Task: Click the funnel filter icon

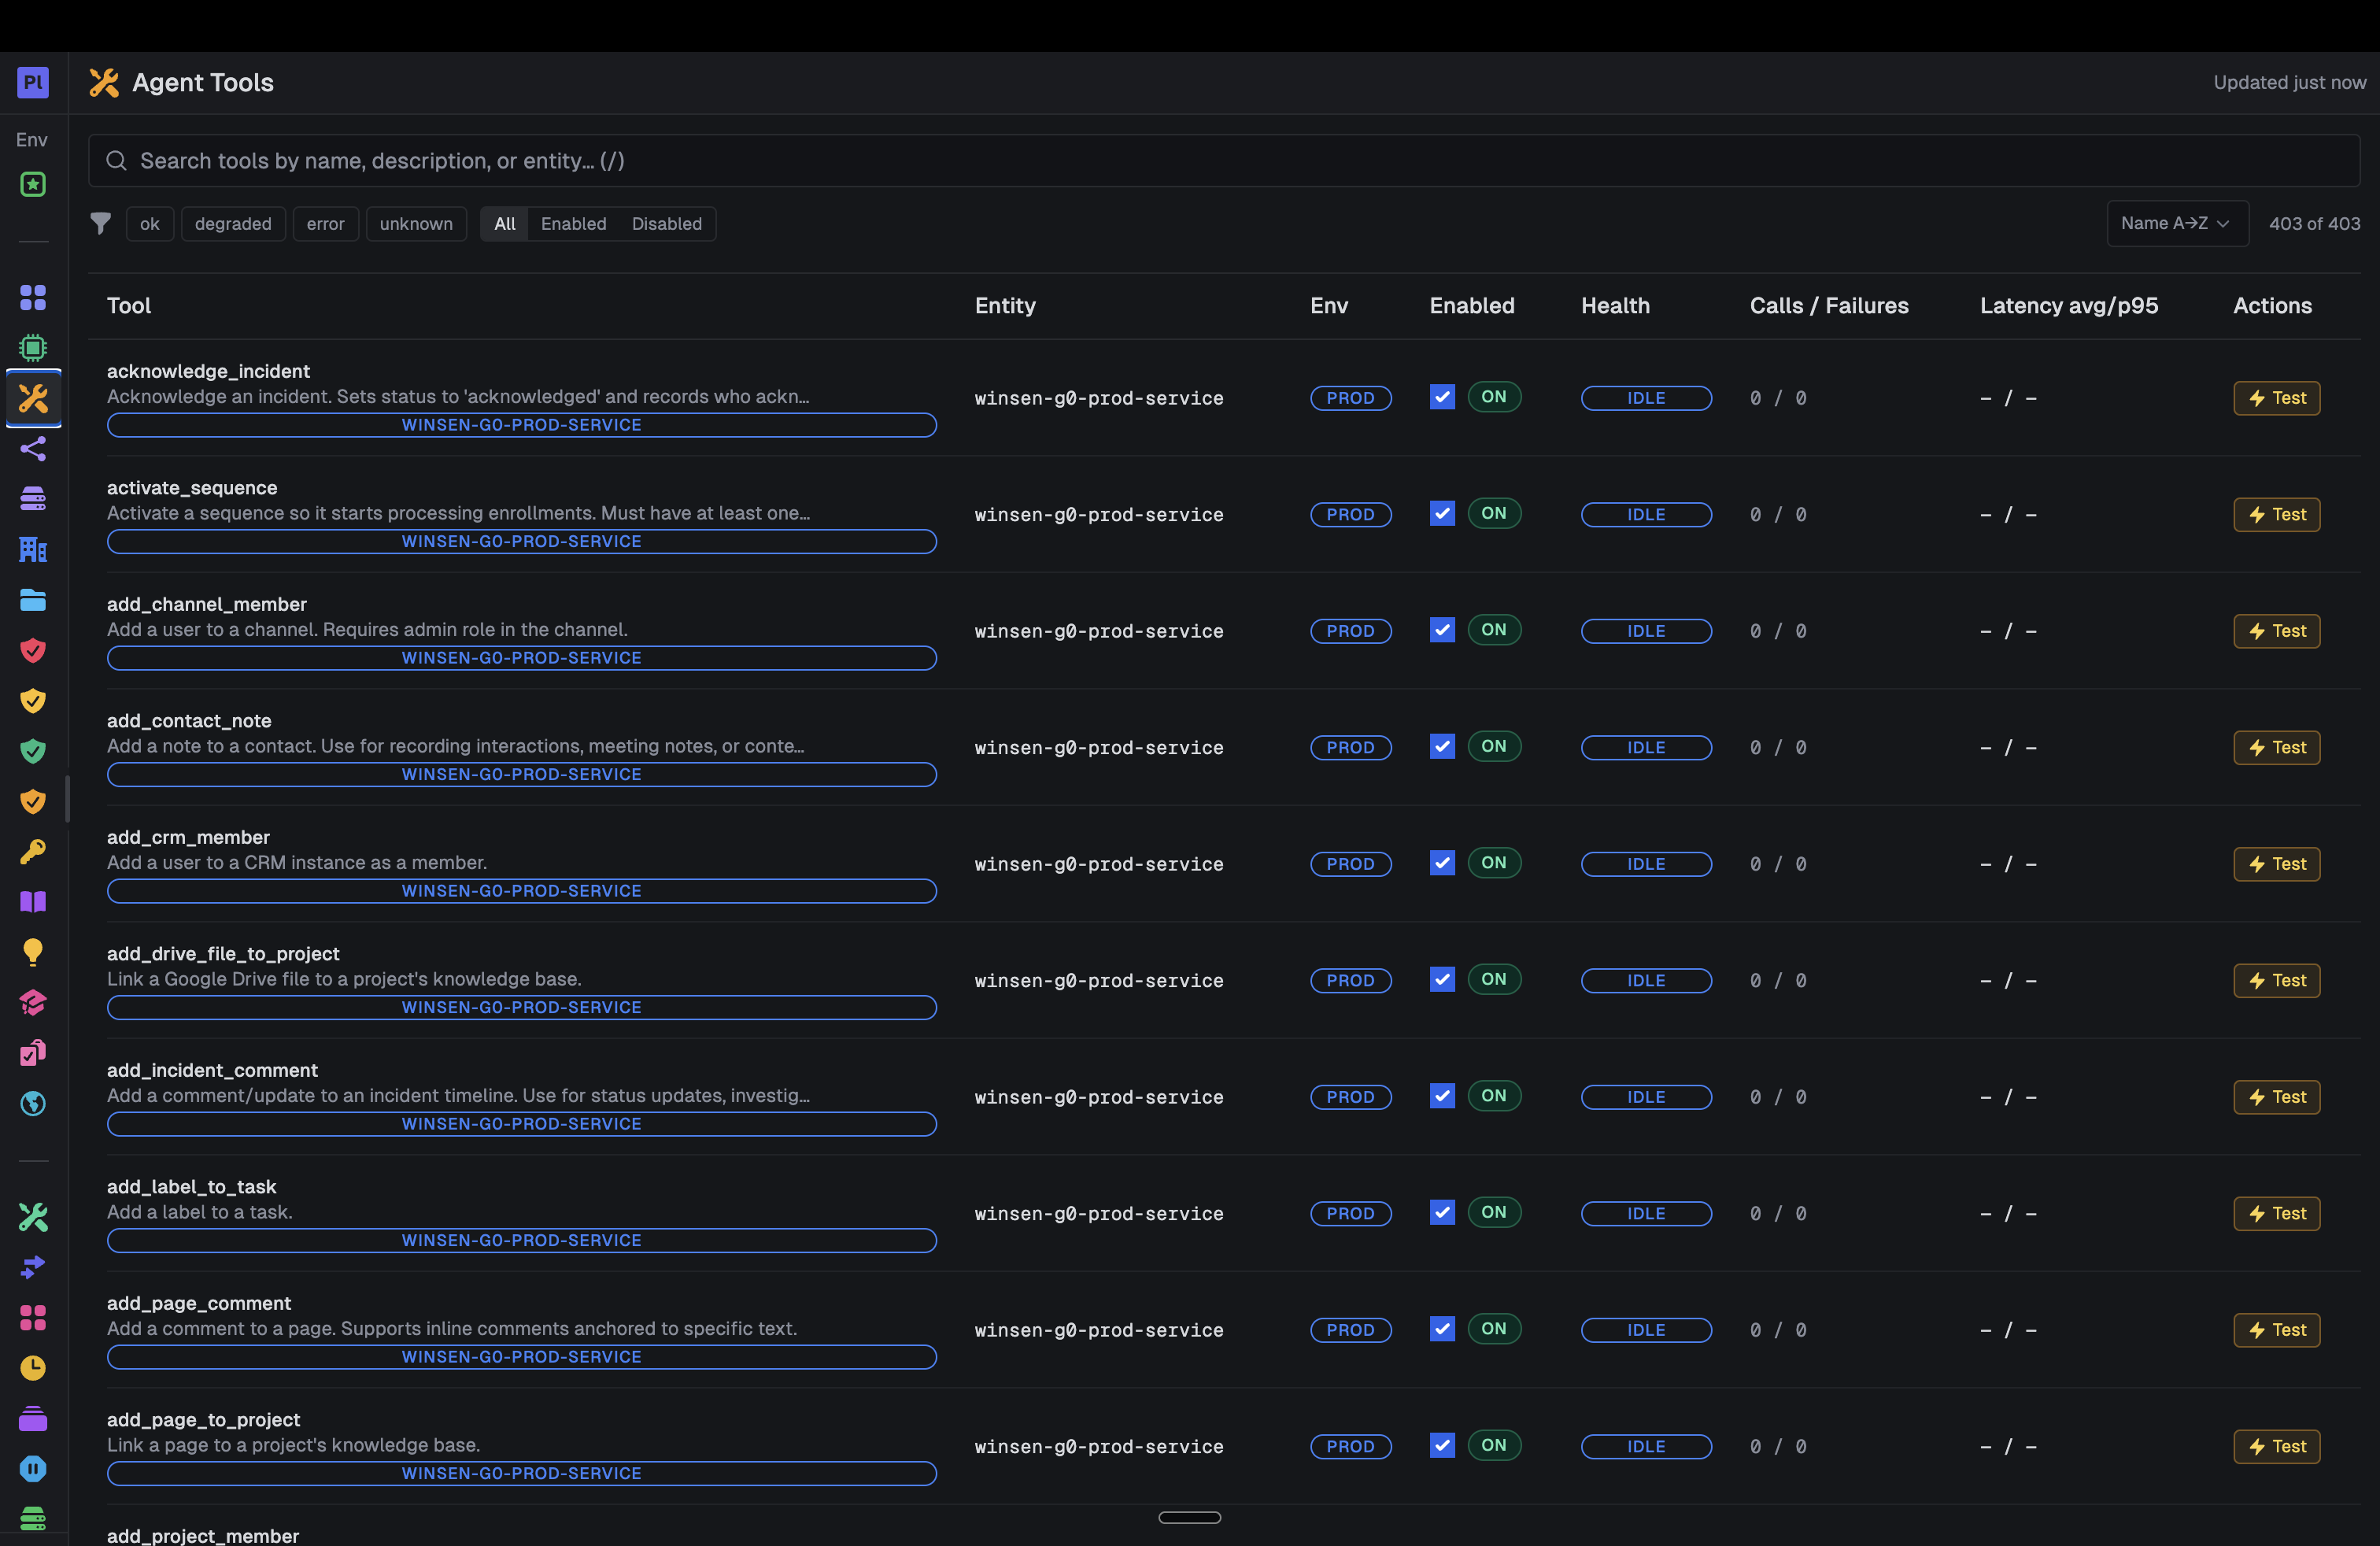Action: (x=101, y=223)
